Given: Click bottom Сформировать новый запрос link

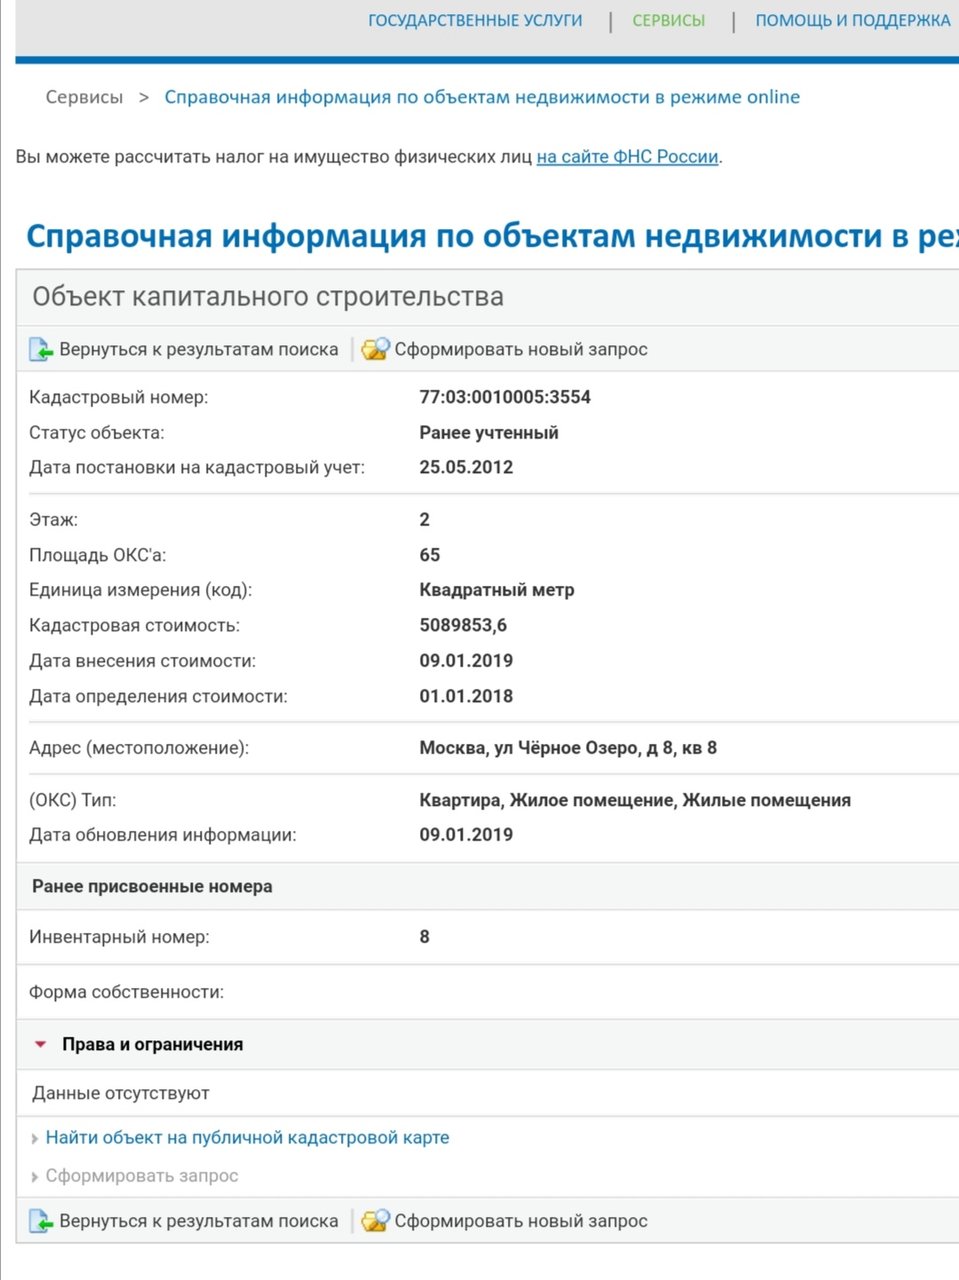Looking at the screenshot, I should tap(521, 1221).
